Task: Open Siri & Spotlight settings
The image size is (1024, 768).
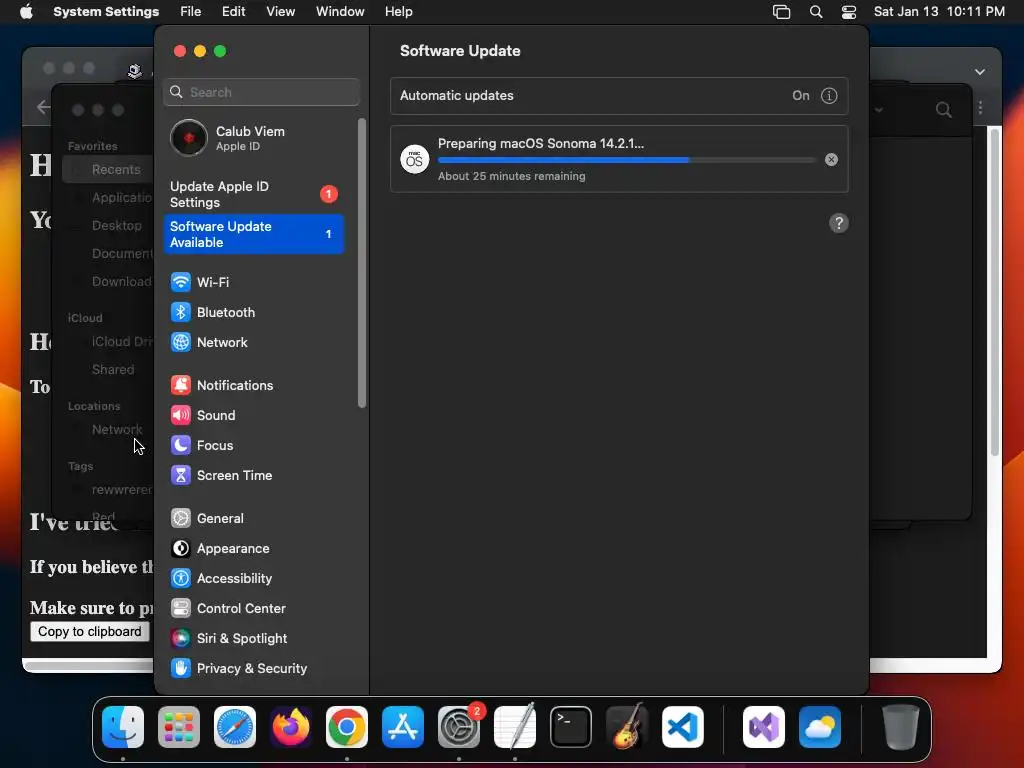Action: [x=254, y=639]
